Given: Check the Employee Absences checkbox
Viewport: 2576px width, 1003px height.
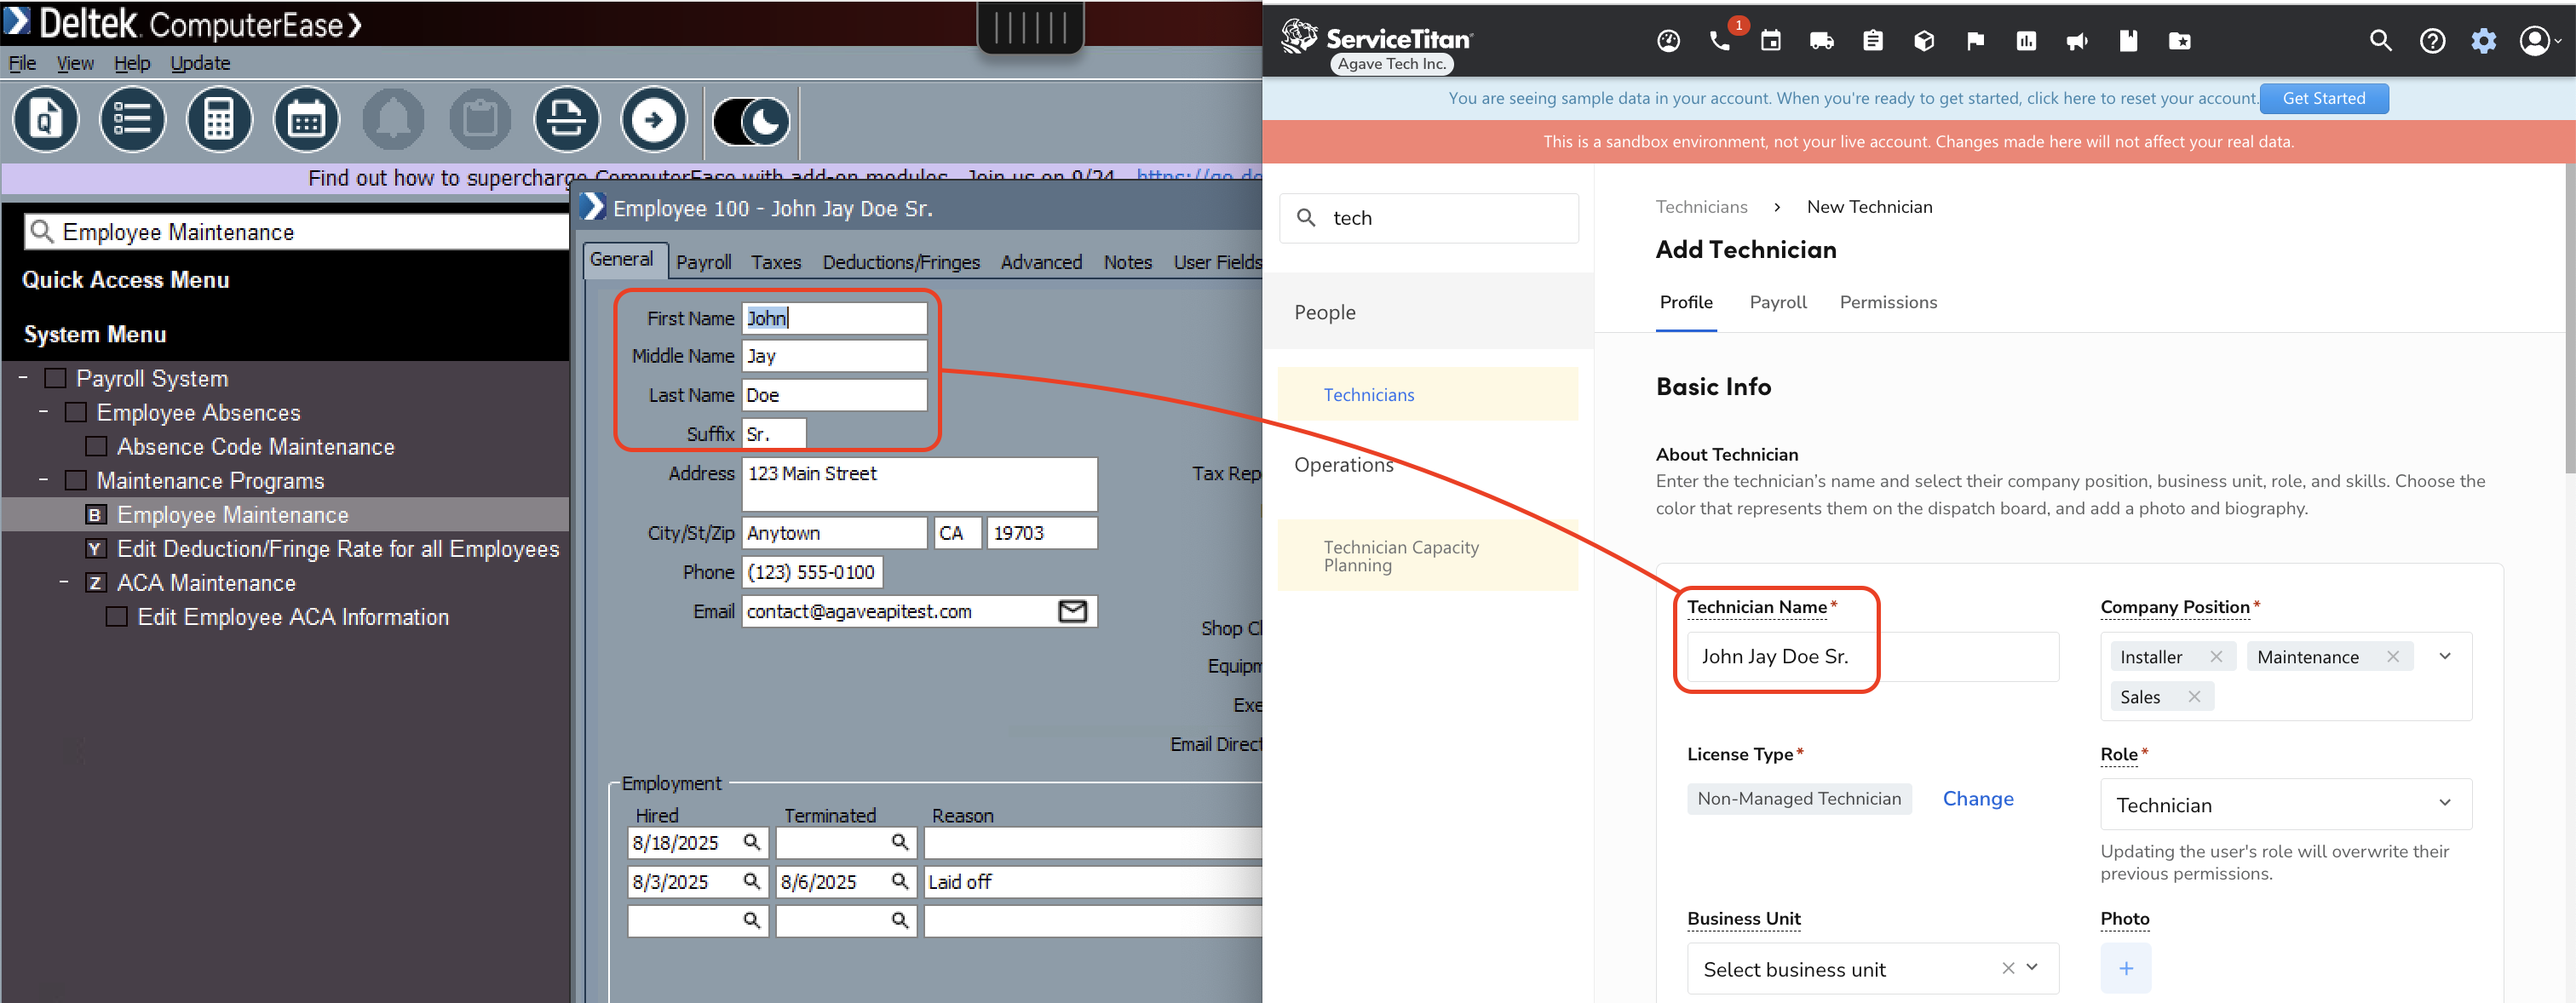Looking at the screenshot, I should tap(76, 412).
